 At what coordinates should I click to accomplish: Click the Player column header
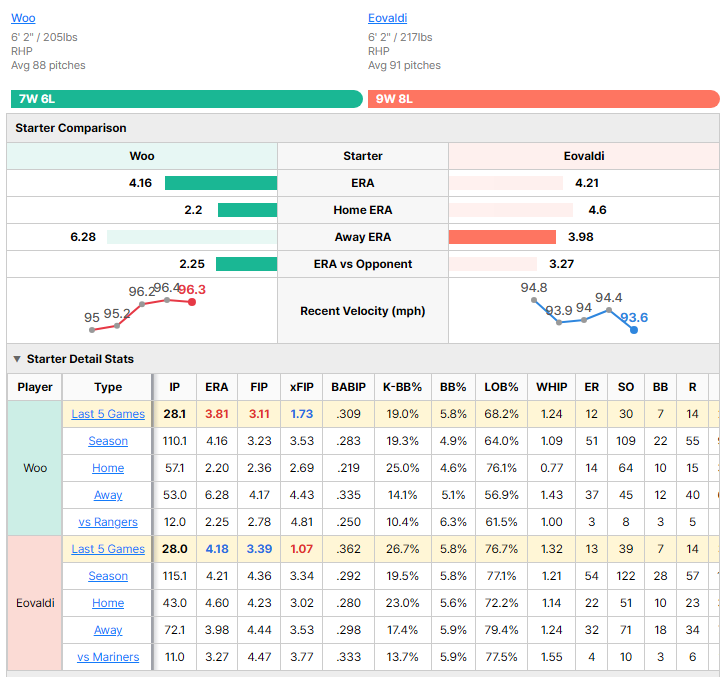[35, 387]
